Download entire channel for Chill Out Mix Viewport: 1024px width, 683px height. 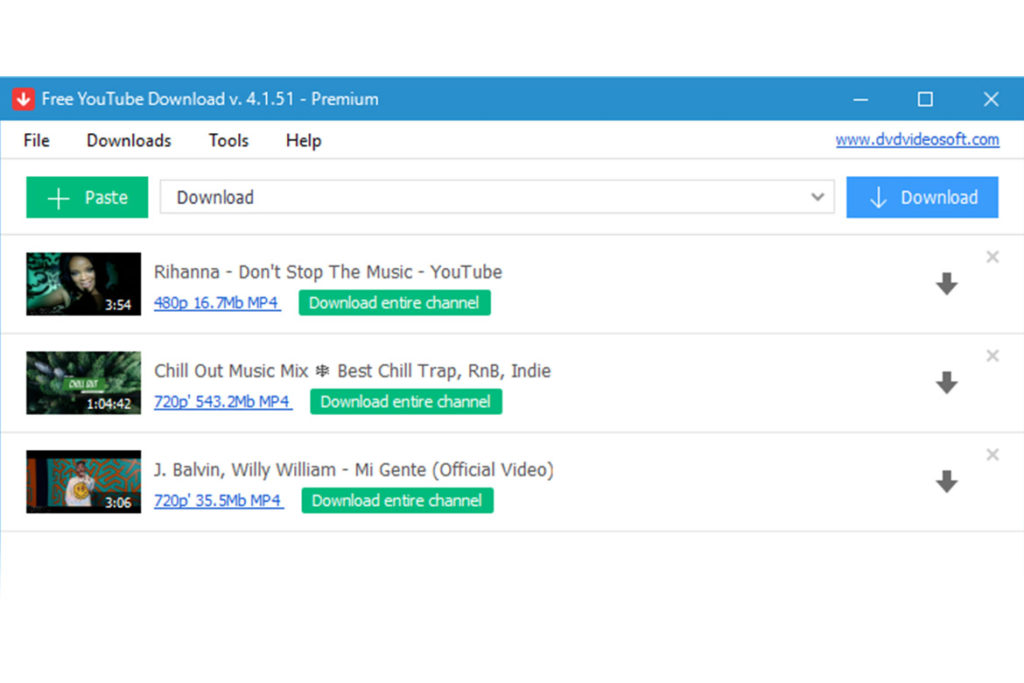coord(406,402)
